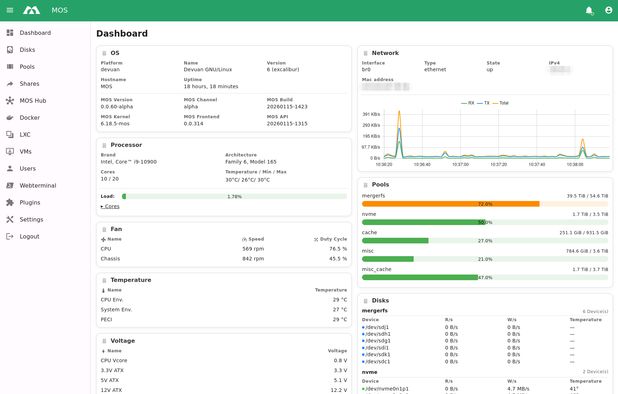
Task: Grab the Network card drag handle
Action: pos(365,53)
